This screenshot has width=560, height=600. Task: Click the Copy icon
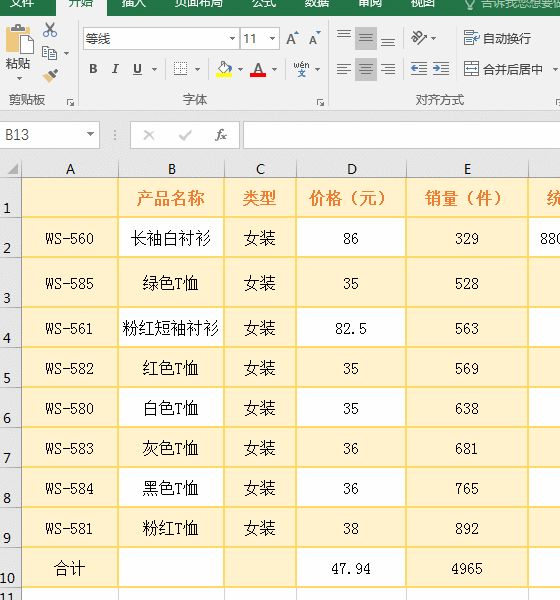click(x=50, y=53)
